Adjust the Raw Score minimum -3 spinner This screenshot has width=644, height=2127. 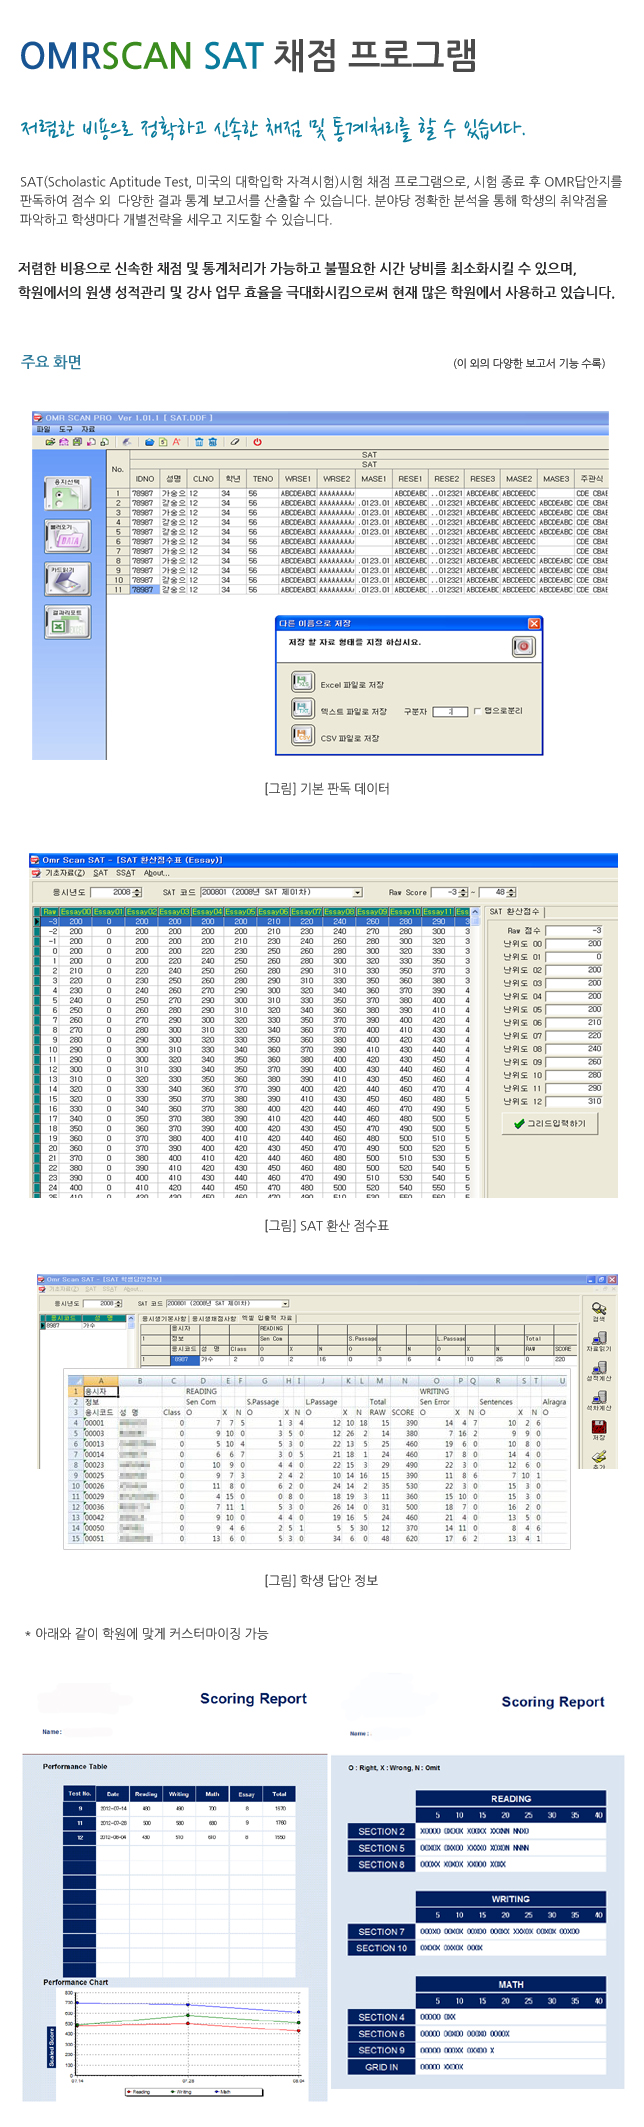pos(462,892)
